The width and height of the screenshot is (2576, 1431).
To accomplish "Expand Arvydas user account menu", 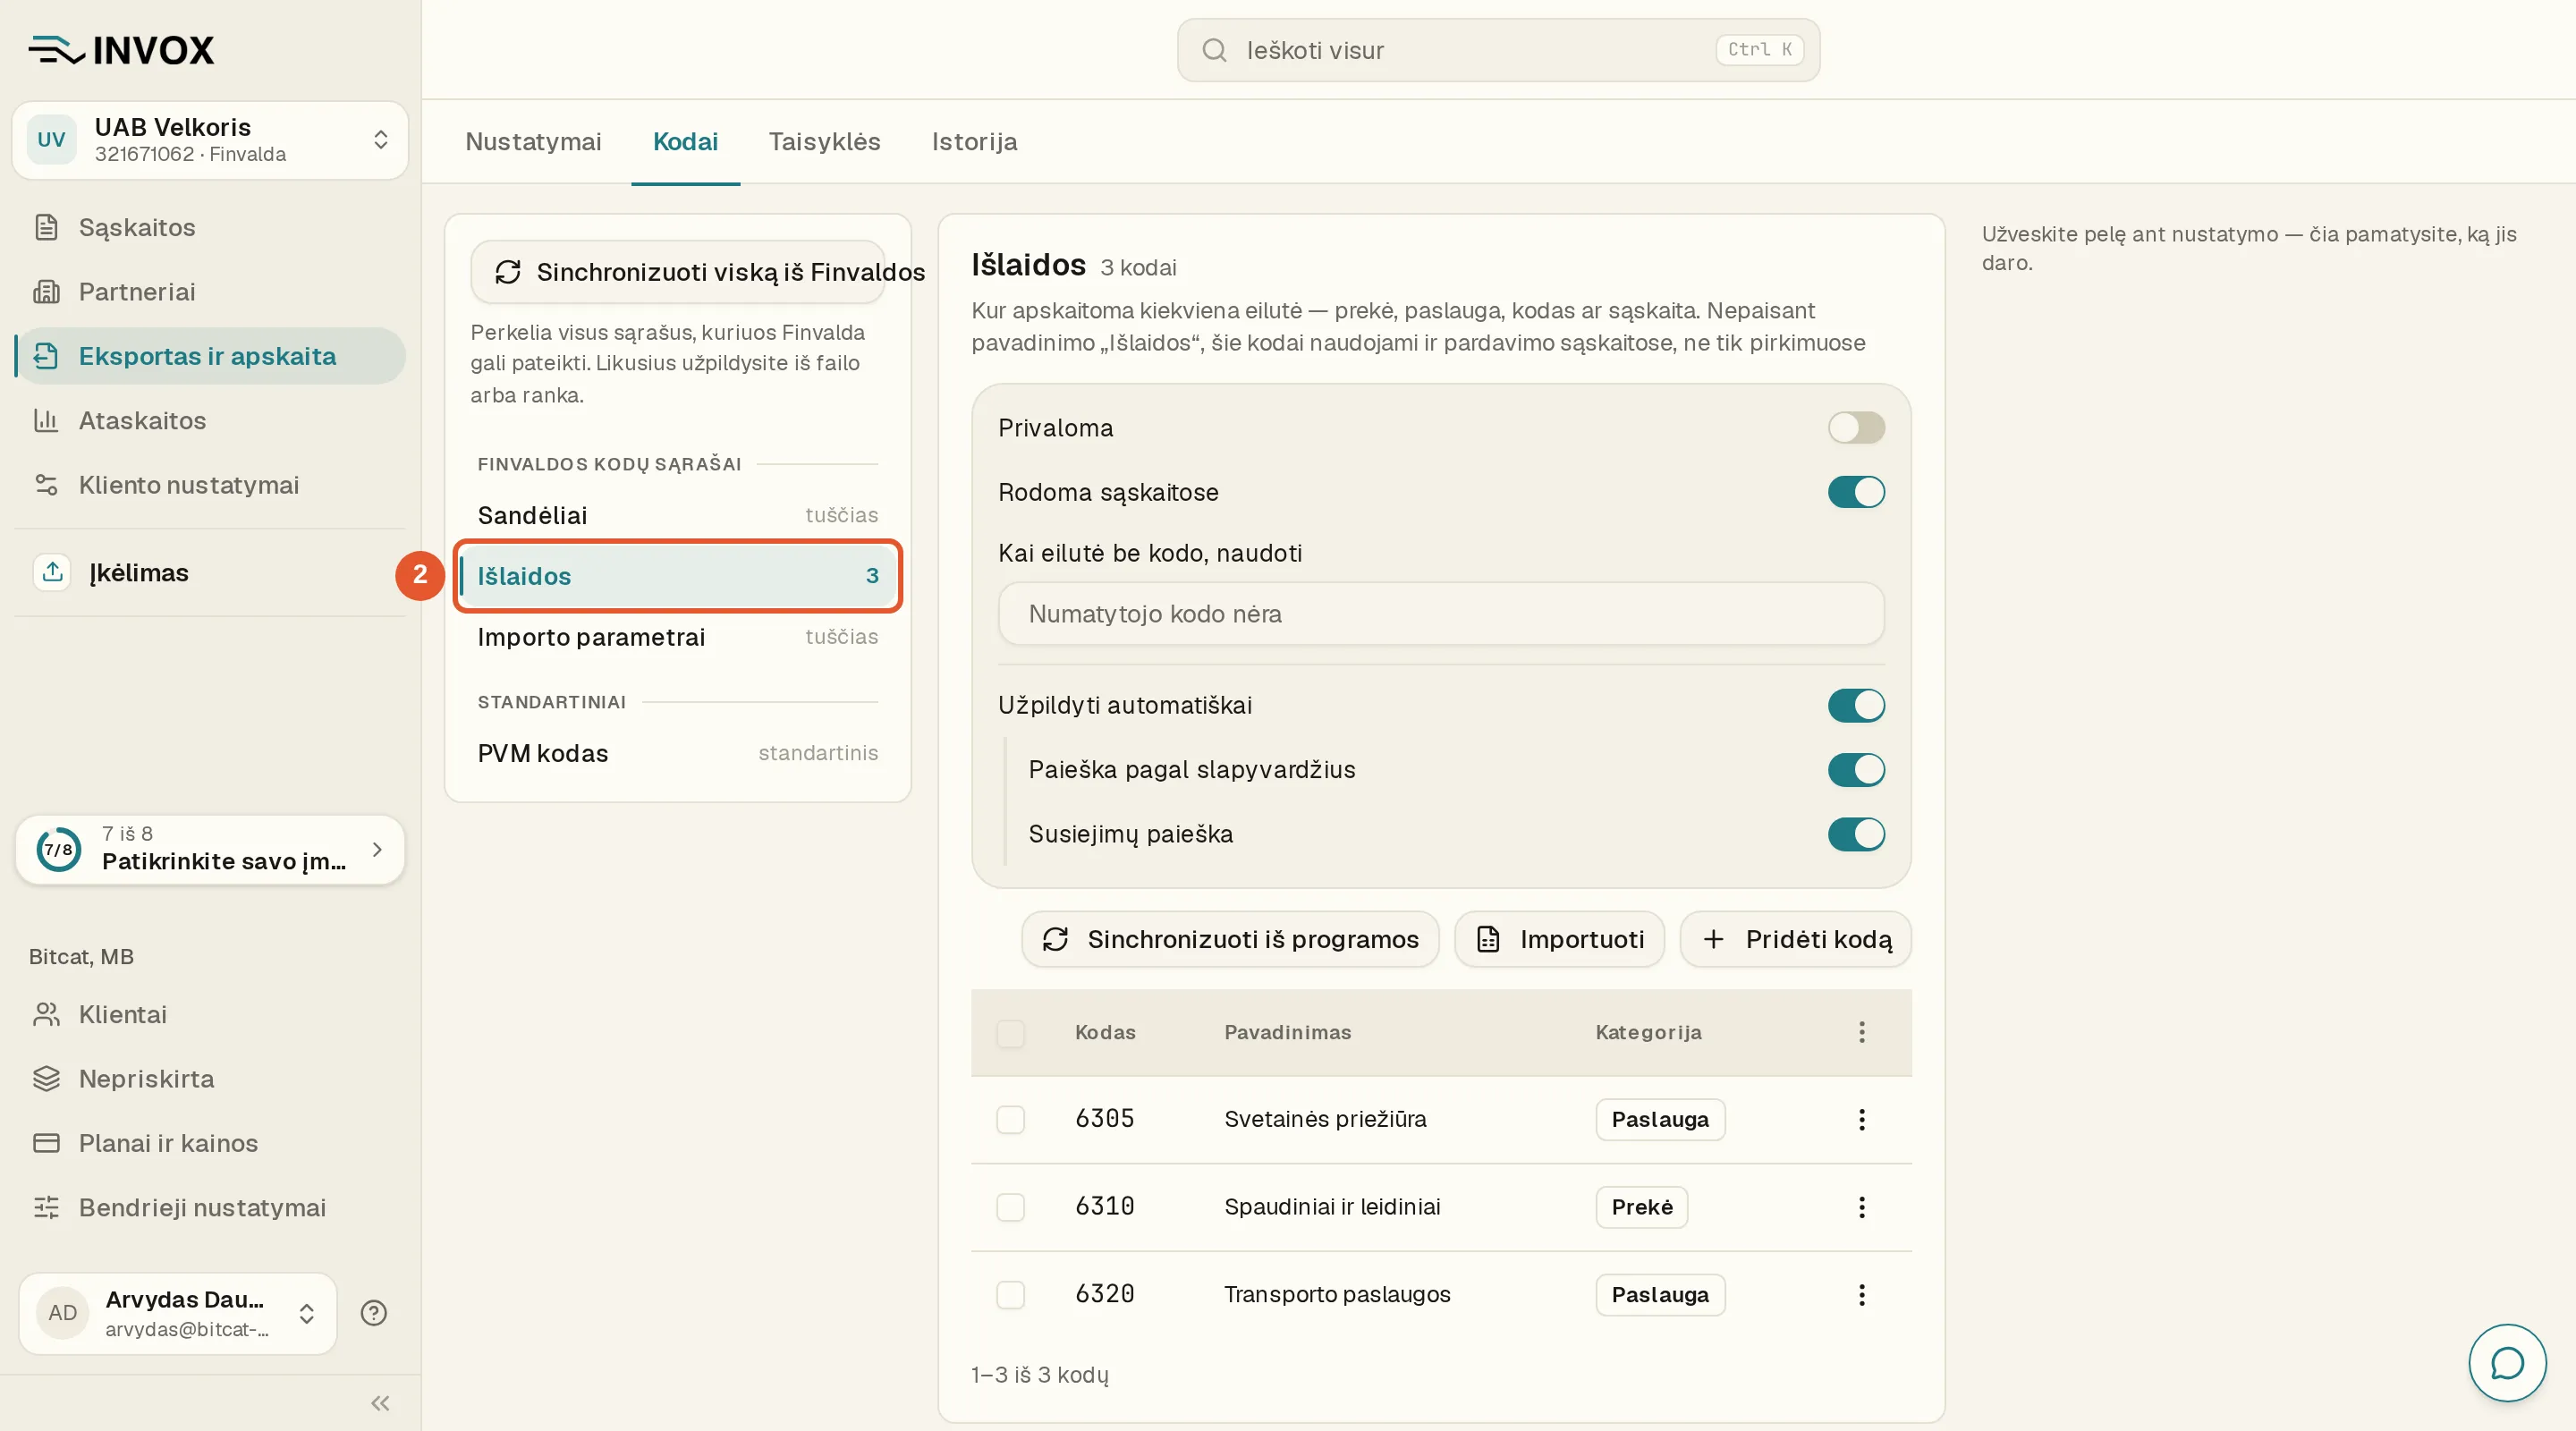I will [x=178, y=1313].
